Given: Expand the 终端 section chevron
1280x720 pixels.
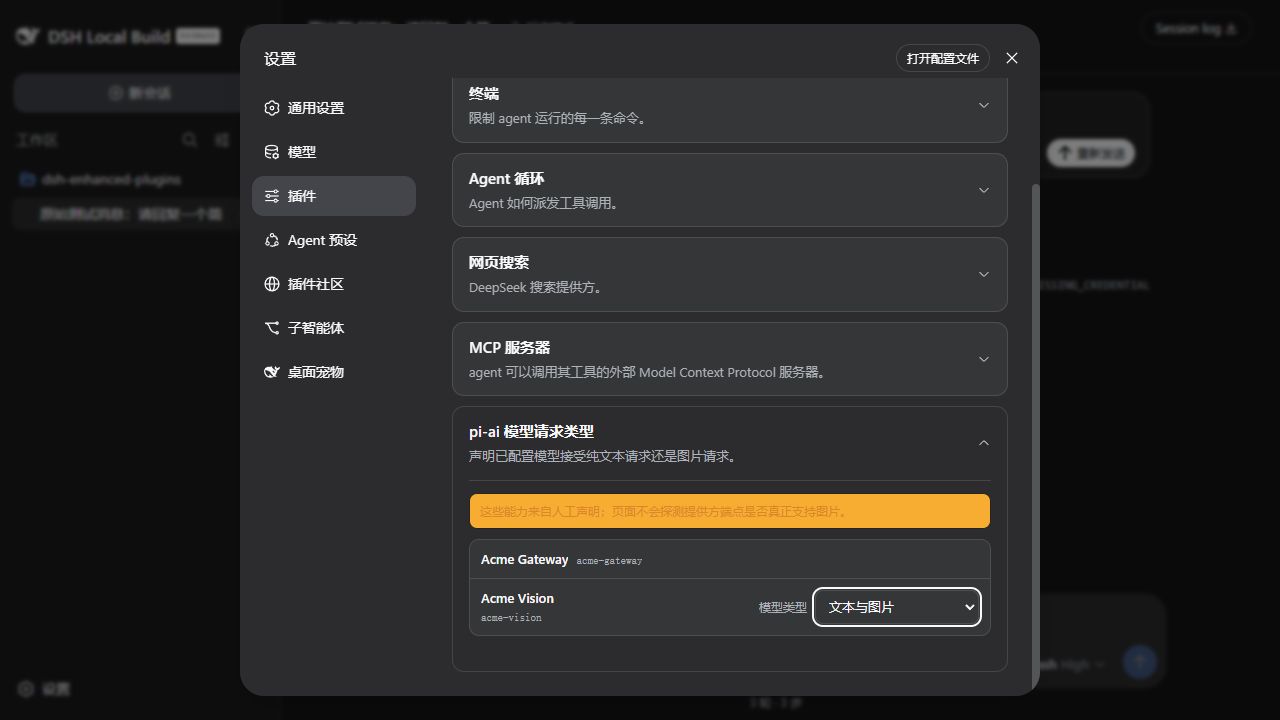Looking at the screenshot, I should click(x=983, y=105).
